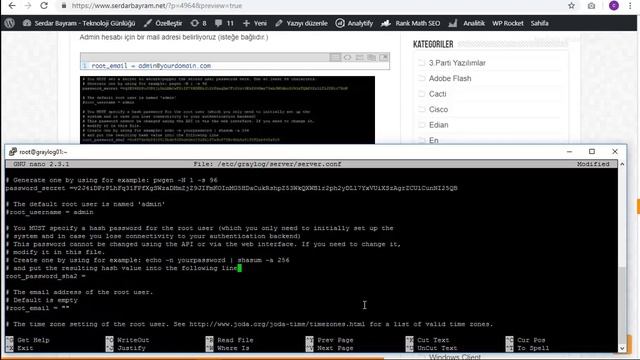
Task: Open the 3.Parti Yazılımlar category
Action: [x=457, y=63]
